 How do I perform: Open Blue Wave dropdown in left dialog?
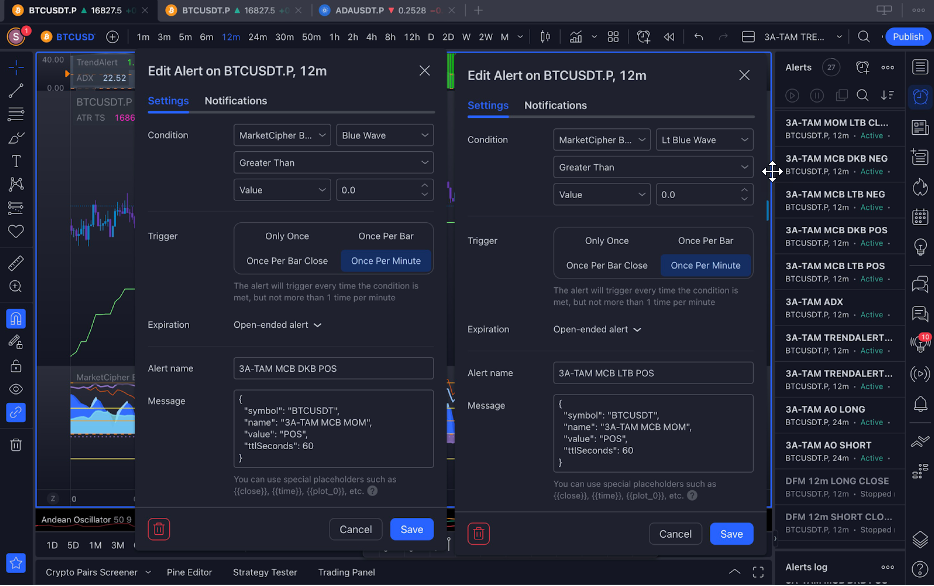coord(385,135)
